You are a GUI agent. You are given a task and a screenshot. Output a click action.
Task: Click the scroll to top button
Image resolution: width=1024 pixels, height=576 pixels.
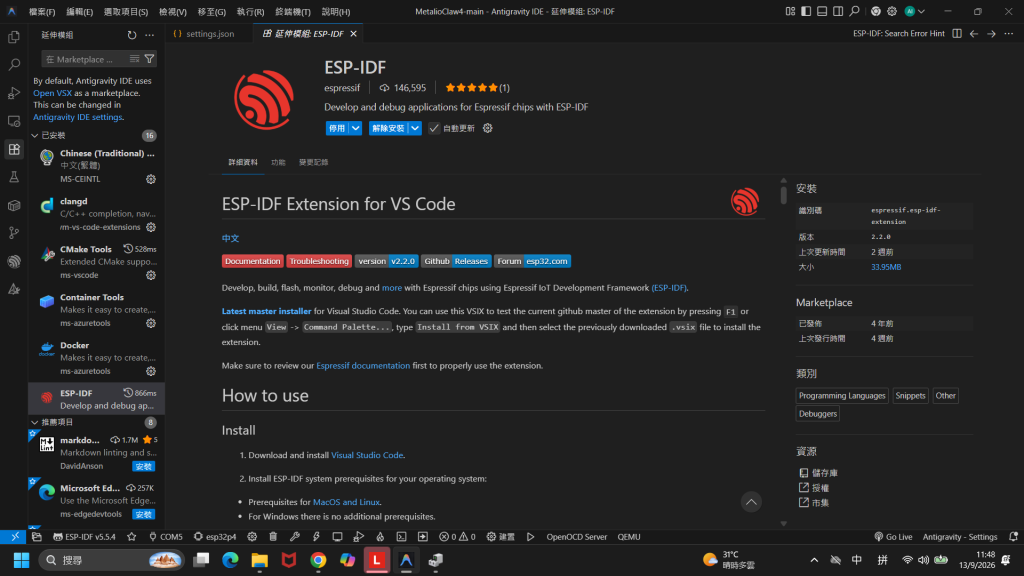coord(751,502)
